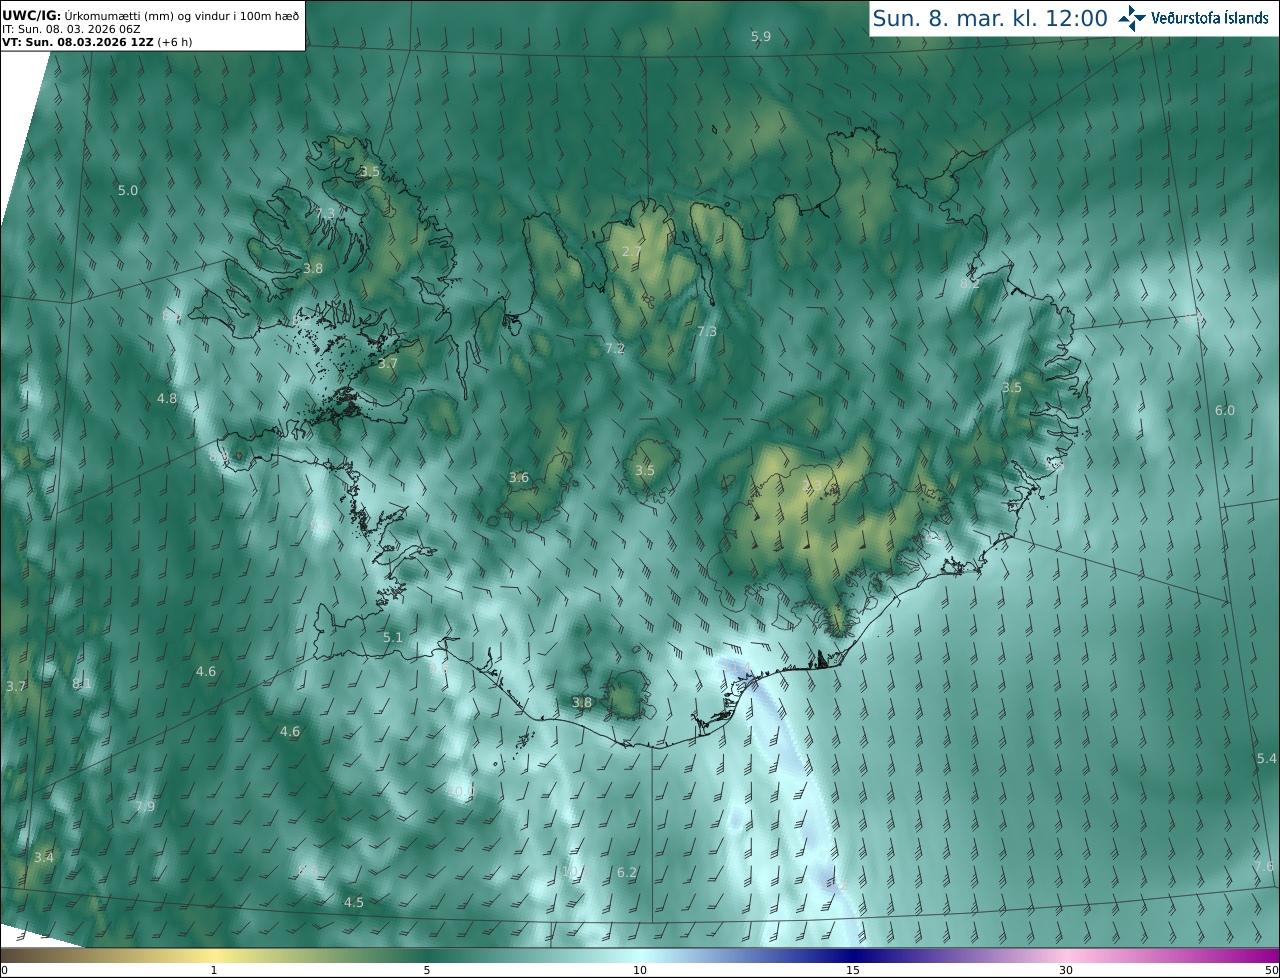
Task: Click the colorbar tick label 30
Action: (1066, 970)
